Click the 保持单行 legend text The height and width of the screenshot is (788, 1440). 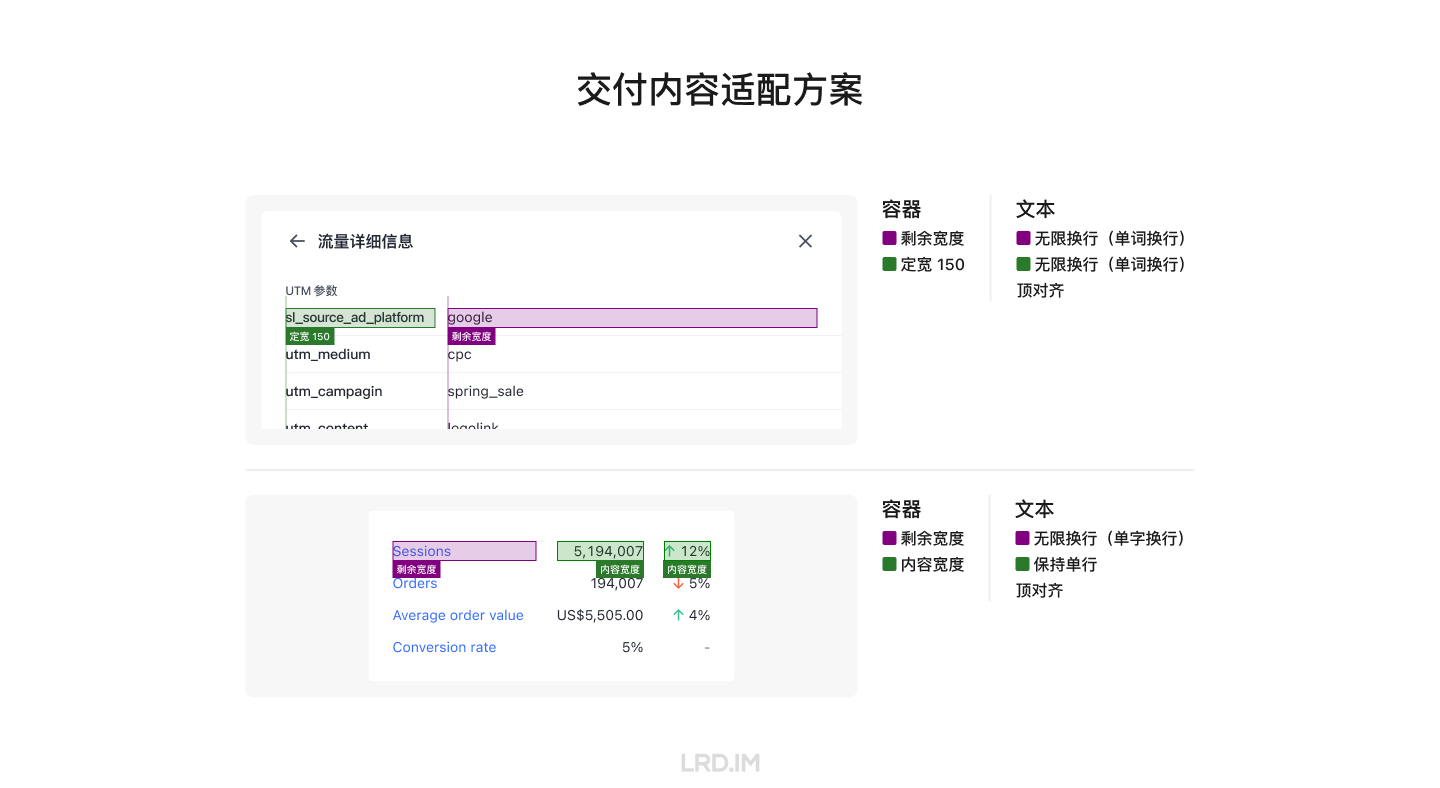pyautogui.click(x=1065, y=564)
